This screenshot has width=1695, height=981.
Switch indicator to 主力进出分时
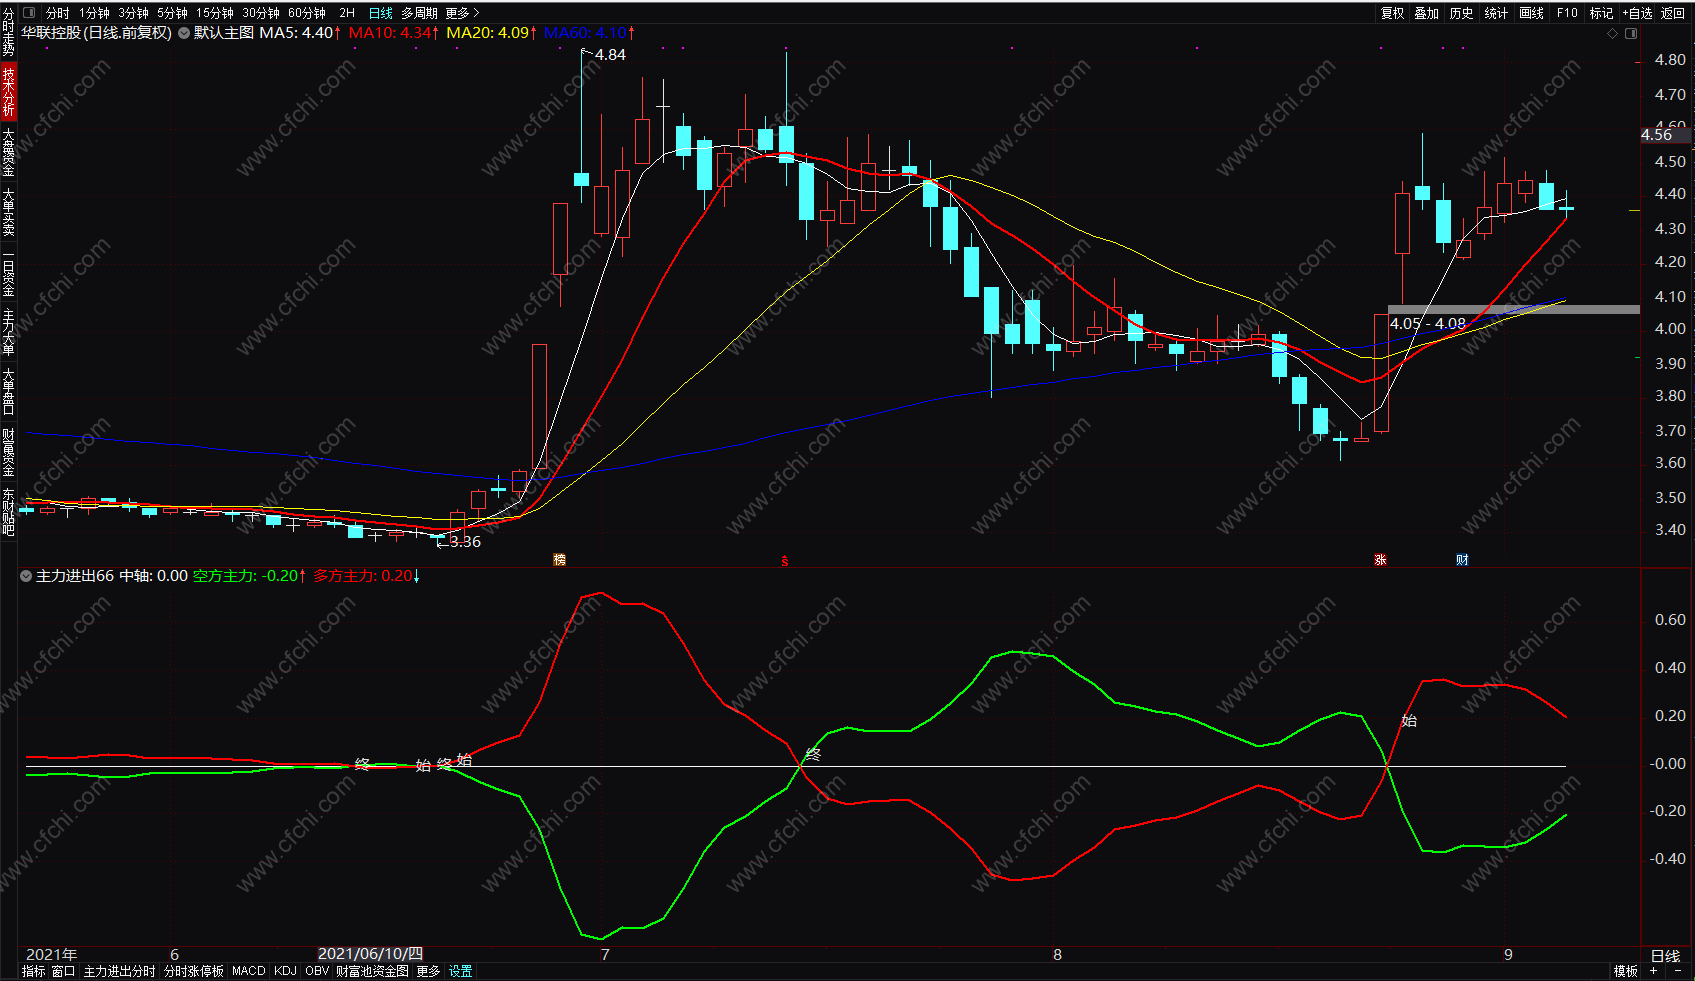119,971
